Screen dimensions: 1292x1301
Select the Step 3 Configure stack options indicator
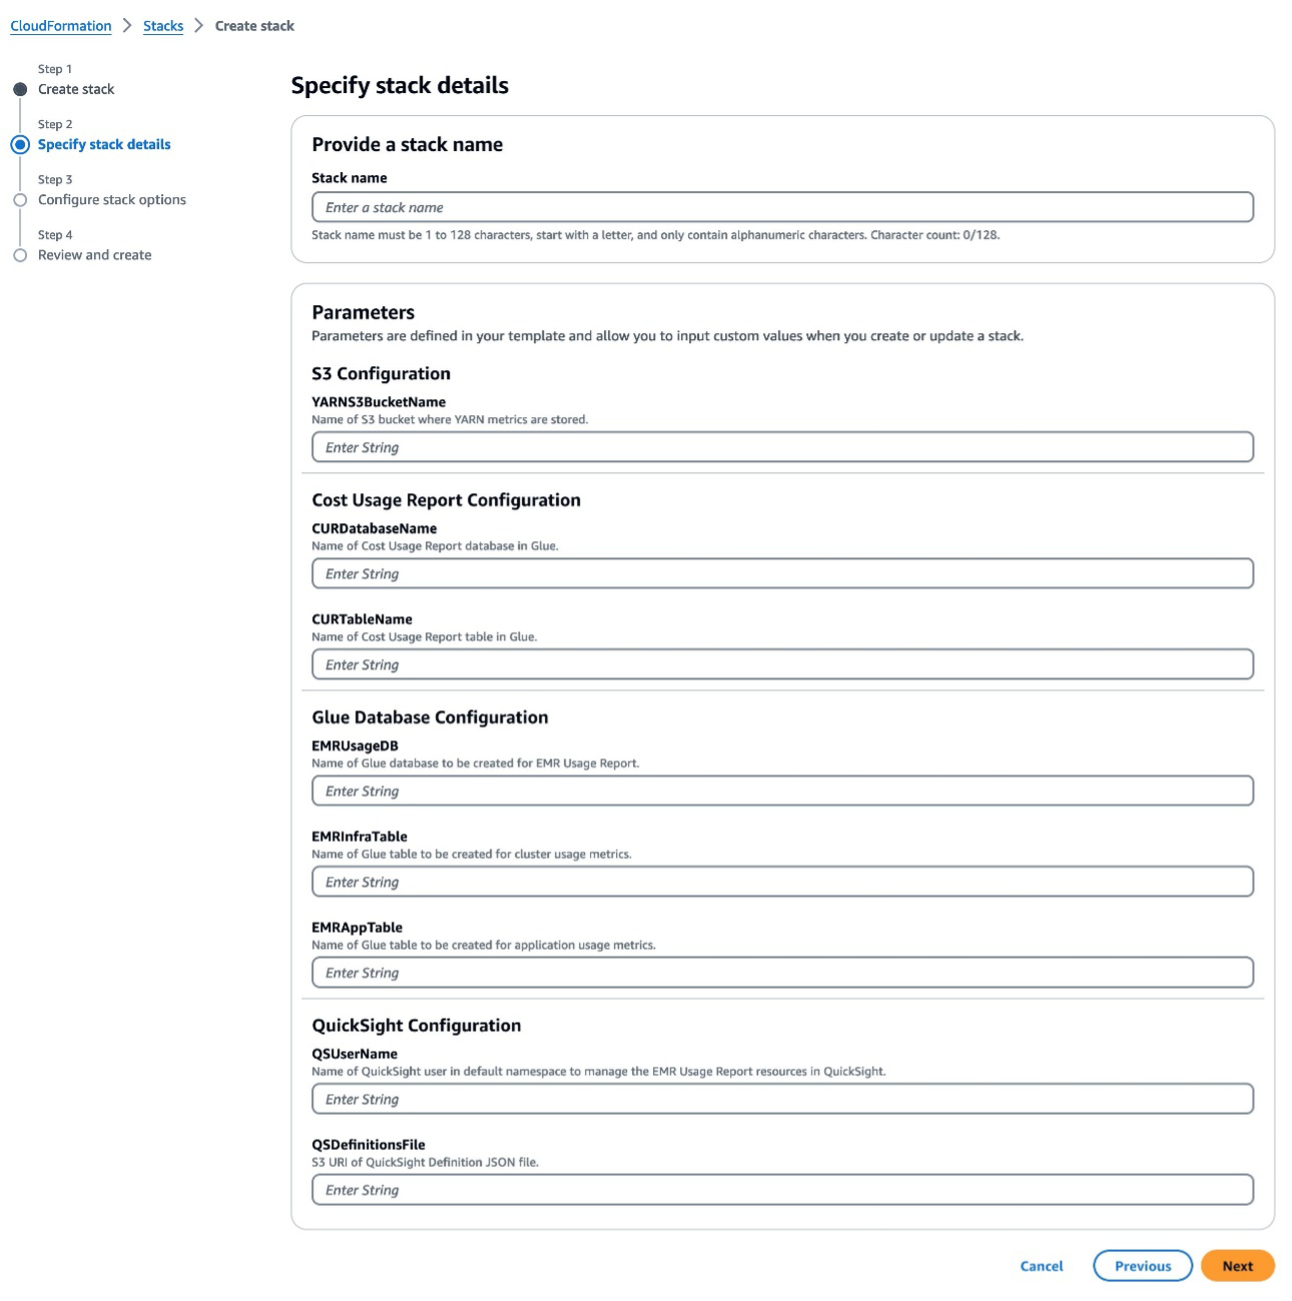coord(20,199)
